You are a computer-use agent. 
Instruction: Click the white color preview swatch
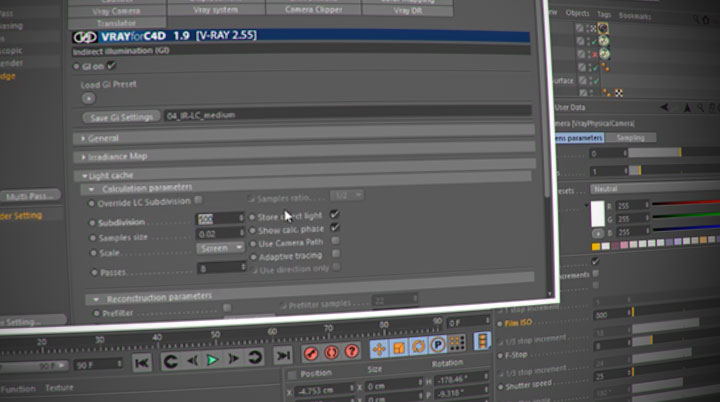tap(597, 214)
